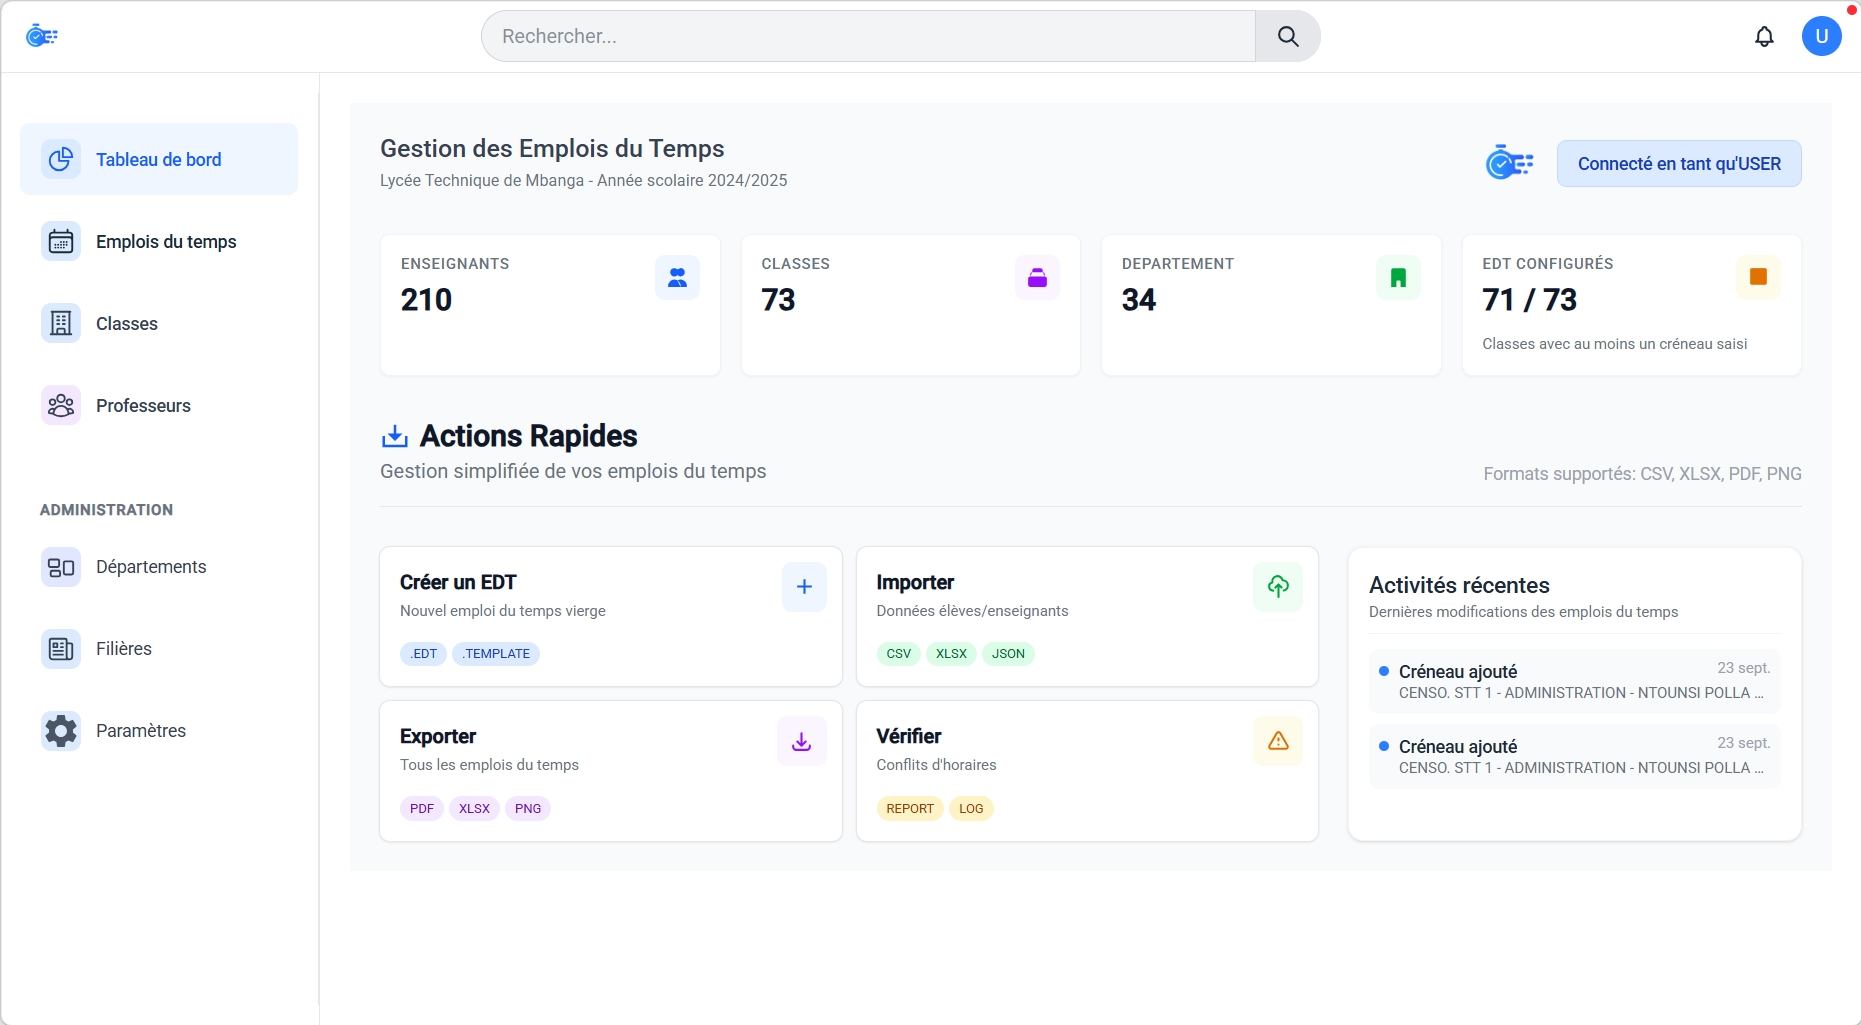
Task: Click the Tableau de bord pie icon
Action: click(x=61, y=159)
